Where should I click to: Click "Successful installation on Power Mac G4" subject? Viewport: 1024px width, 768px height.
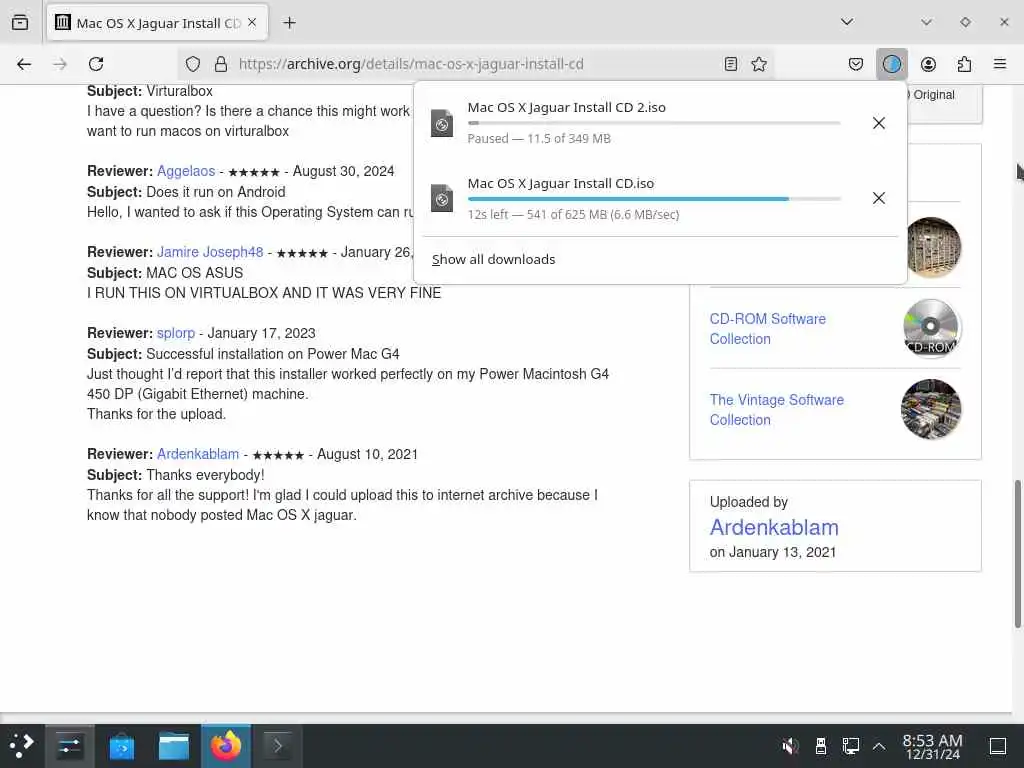pos(273,354)
